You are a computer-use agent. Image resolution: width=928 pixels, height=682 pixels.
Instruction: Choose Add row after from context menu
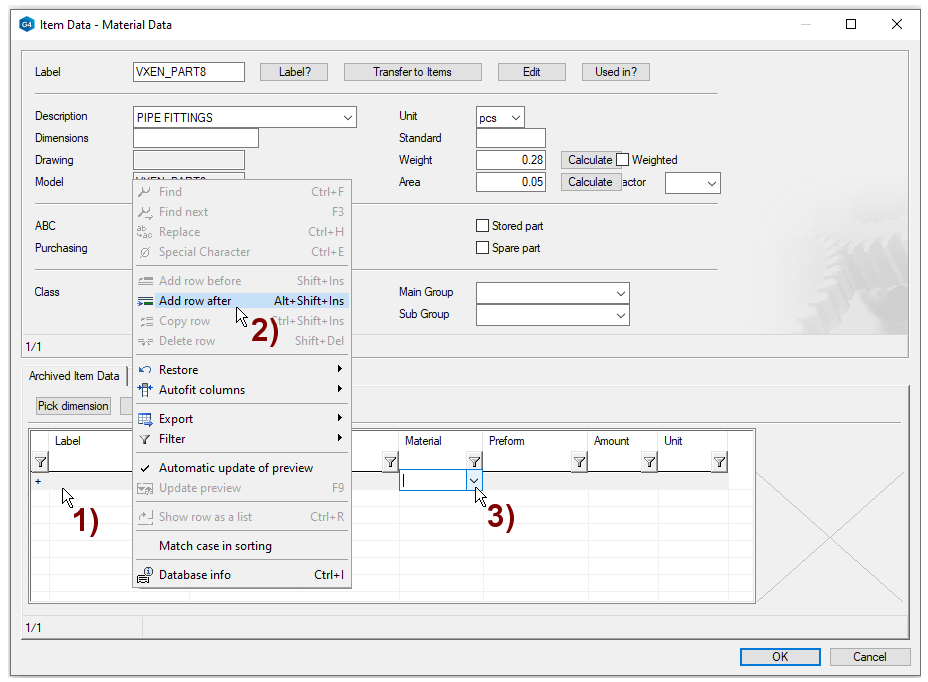[195, 301]
